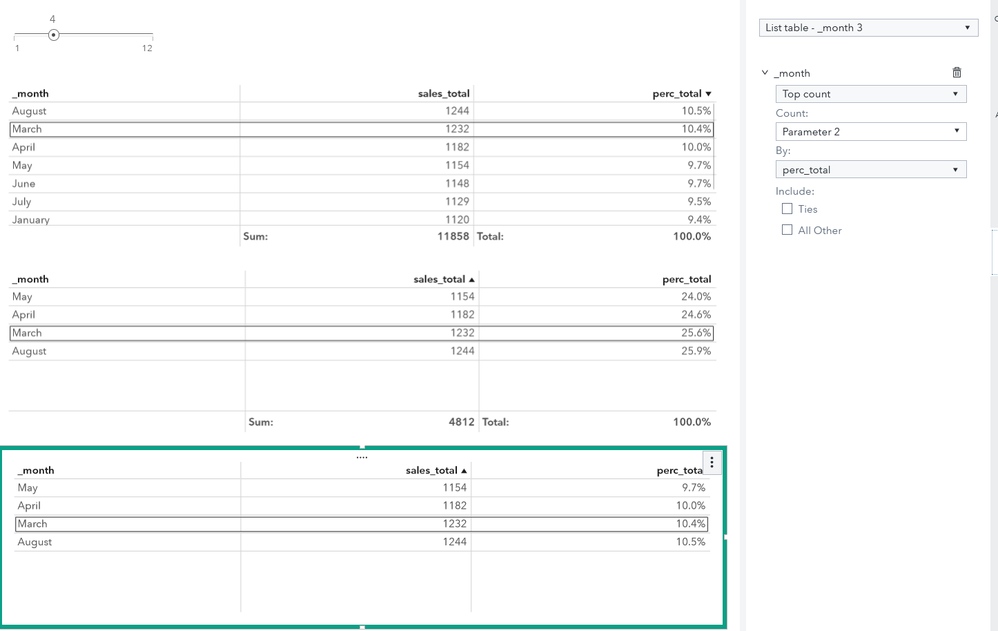Select the May row in bottom table
This screenshot has height=631, width=998.
pyautogui.click(x=362, y=488)
